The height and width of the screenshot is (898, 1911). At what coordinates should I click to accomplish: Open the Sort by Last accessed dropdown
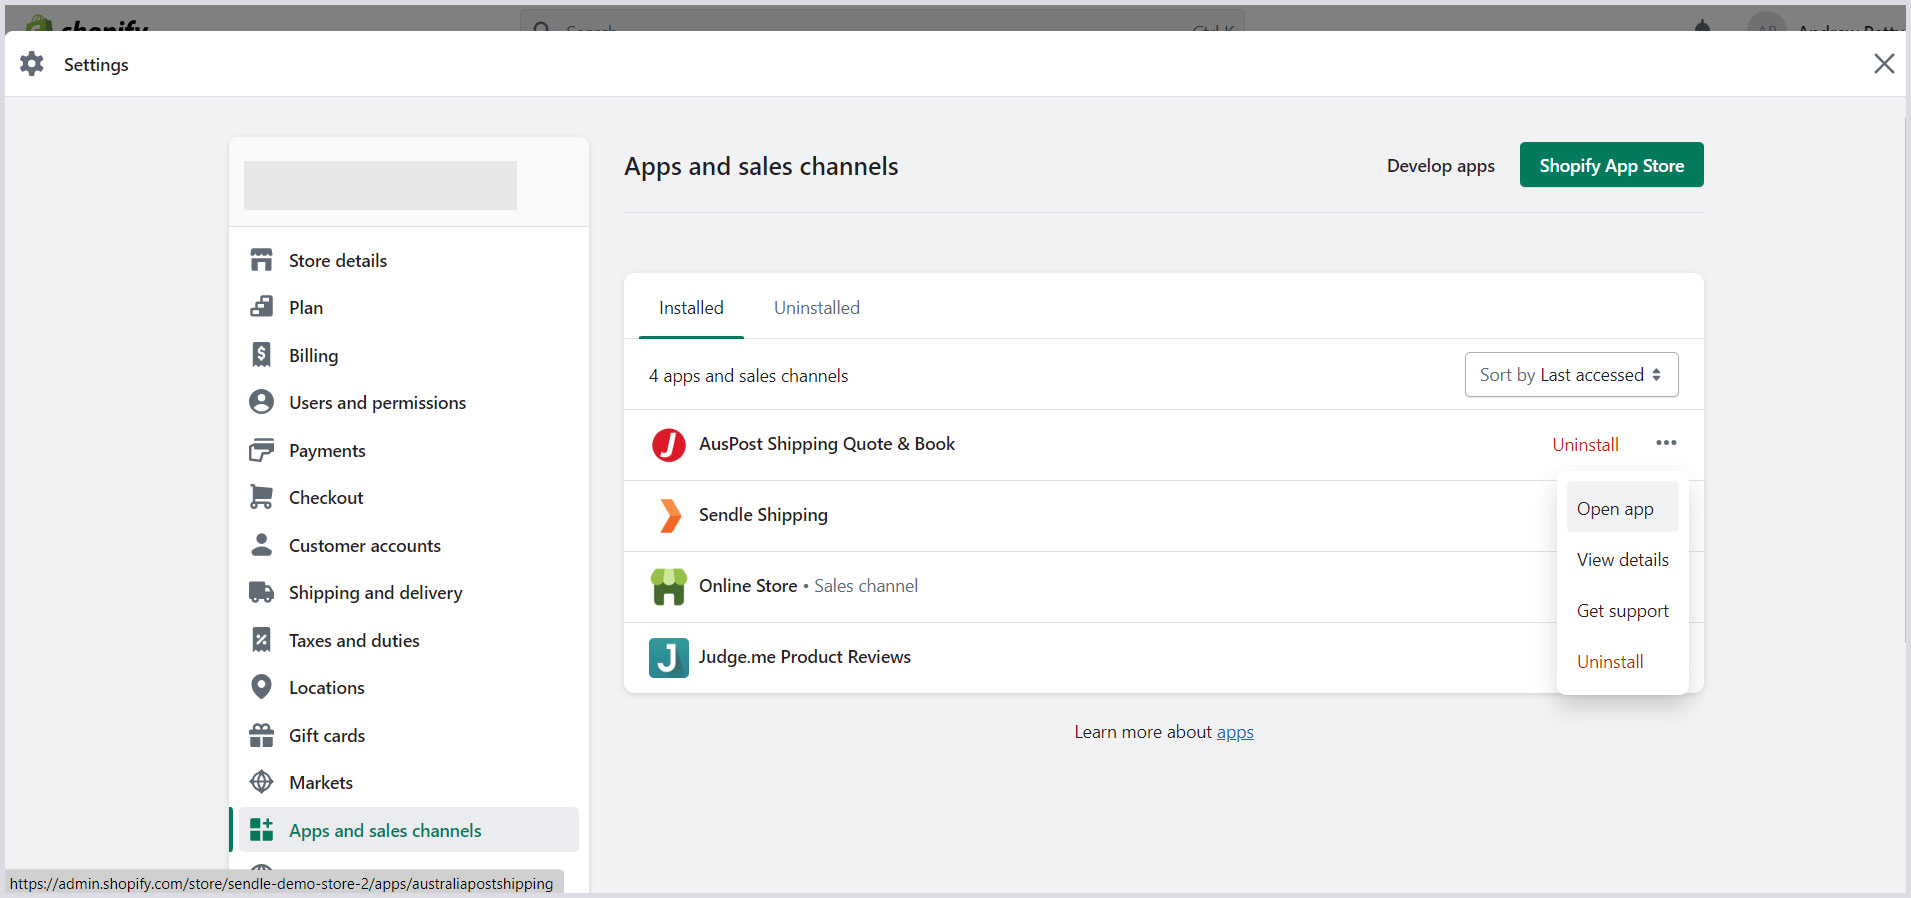click(1570, 375)
